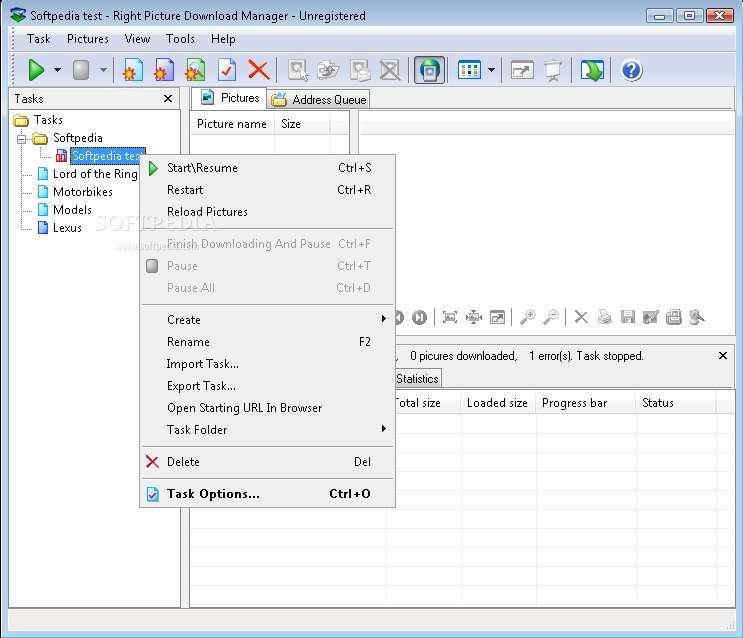Click the blue question mark Help icon
The height and width of the screenshot is (638, 743).
[632, 70]
